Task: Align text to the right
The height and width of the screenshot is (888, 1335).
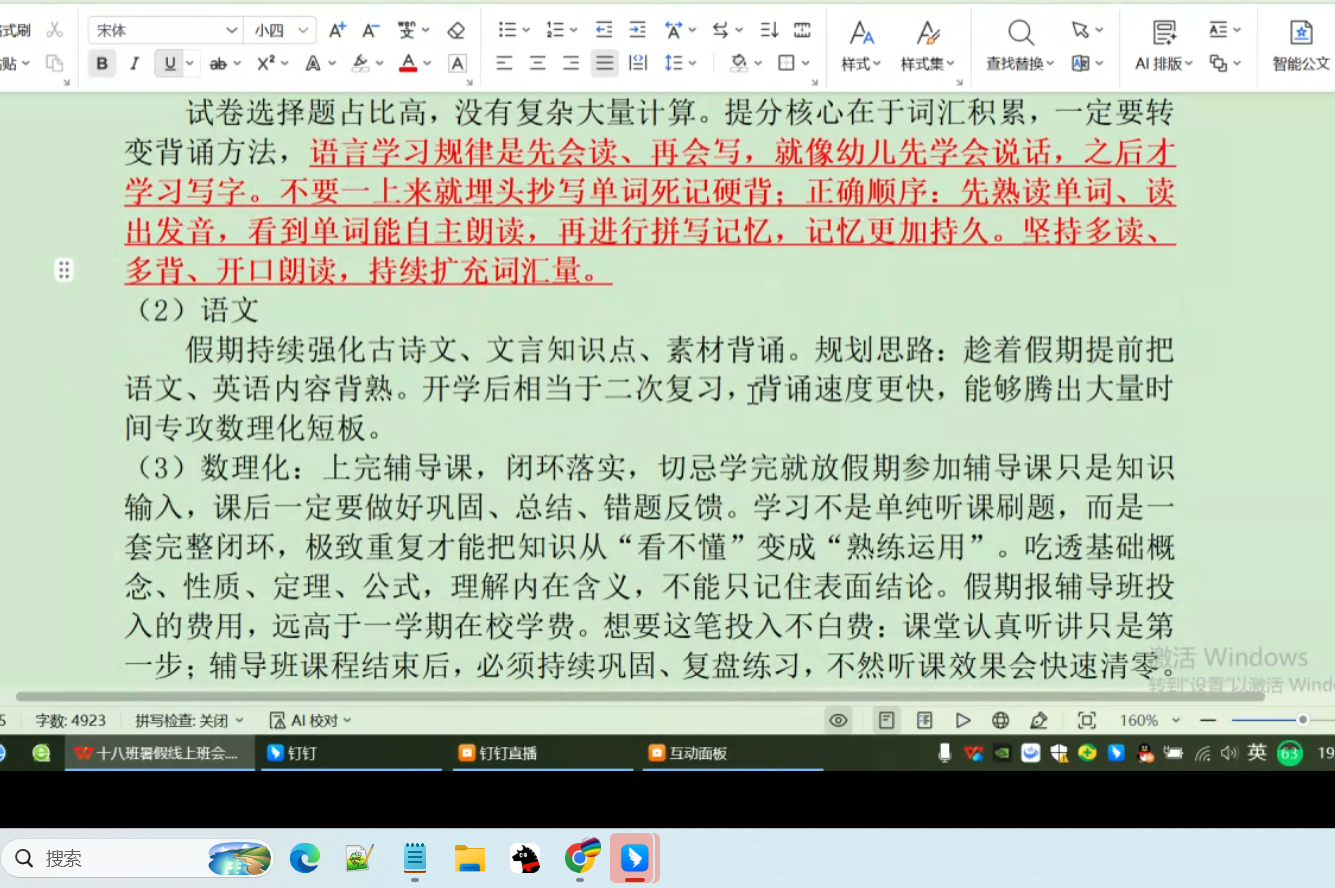Action: tap(571, 64)
